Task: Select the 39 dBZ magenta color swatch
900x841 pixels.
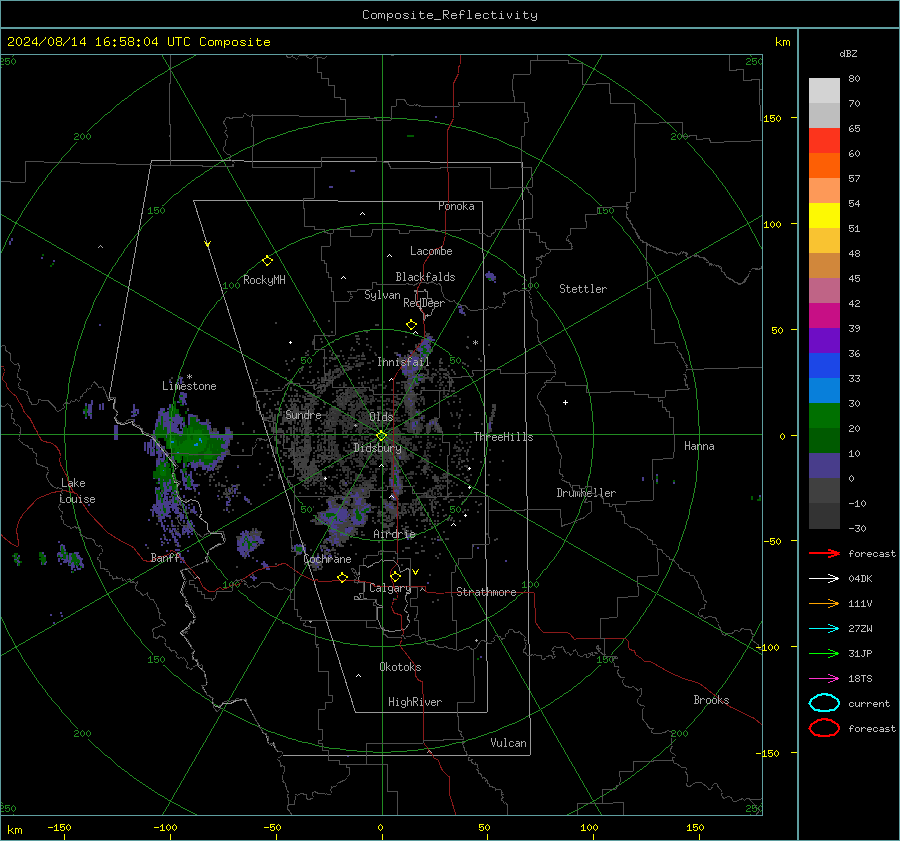Action: (824, 316)
